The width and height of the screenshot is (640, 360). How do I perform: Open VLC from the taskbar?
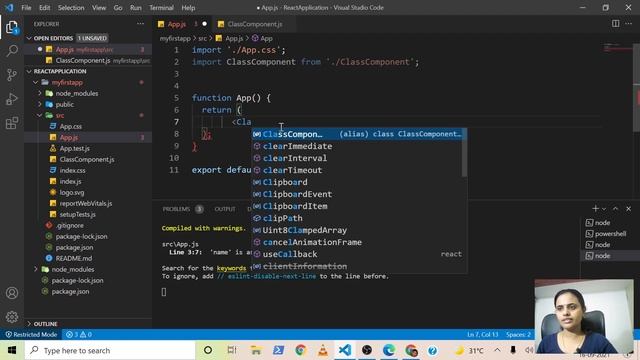pyautogui.click(x=322, y=350)
